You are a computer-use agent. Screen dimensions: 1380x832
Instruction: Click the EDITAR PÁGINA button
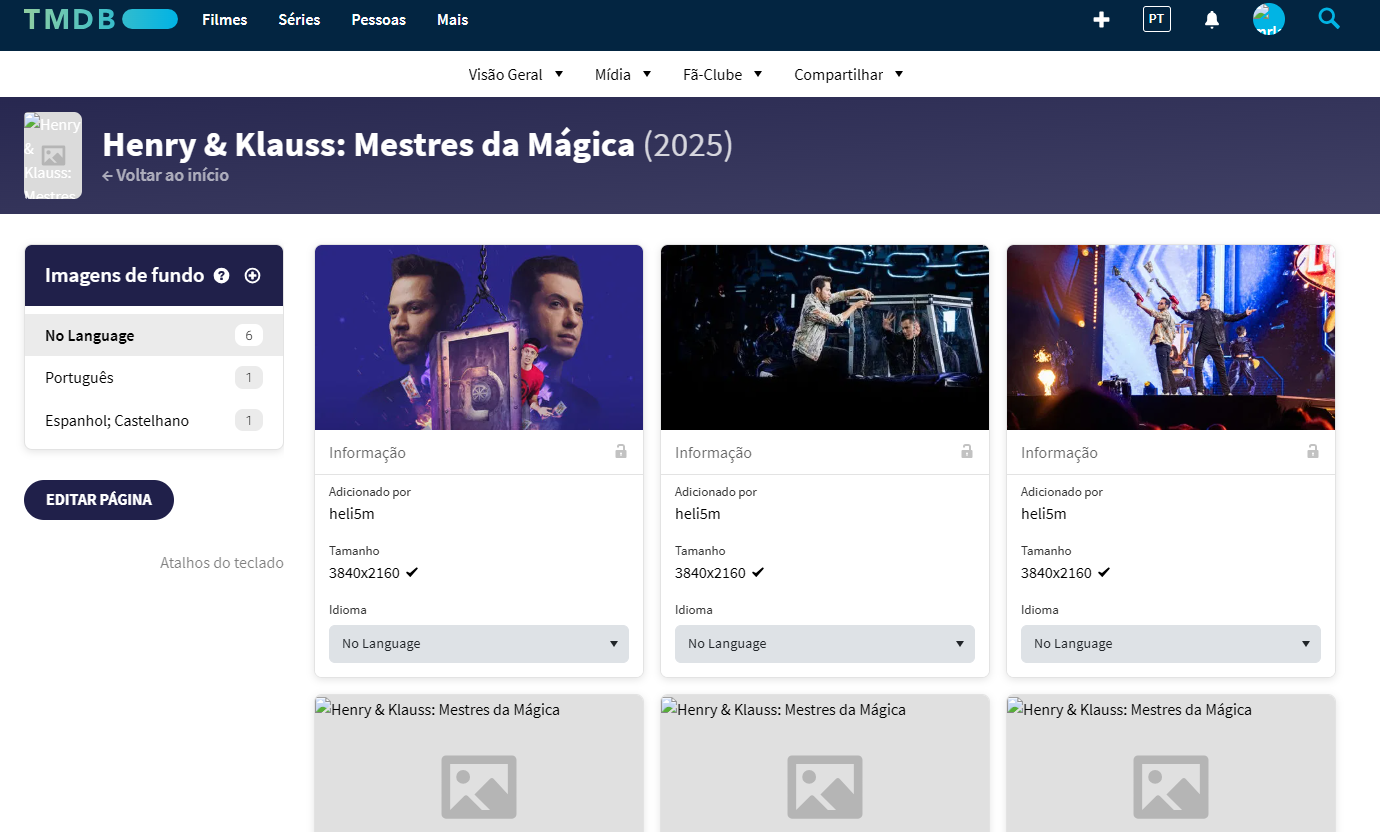point(99,500)
